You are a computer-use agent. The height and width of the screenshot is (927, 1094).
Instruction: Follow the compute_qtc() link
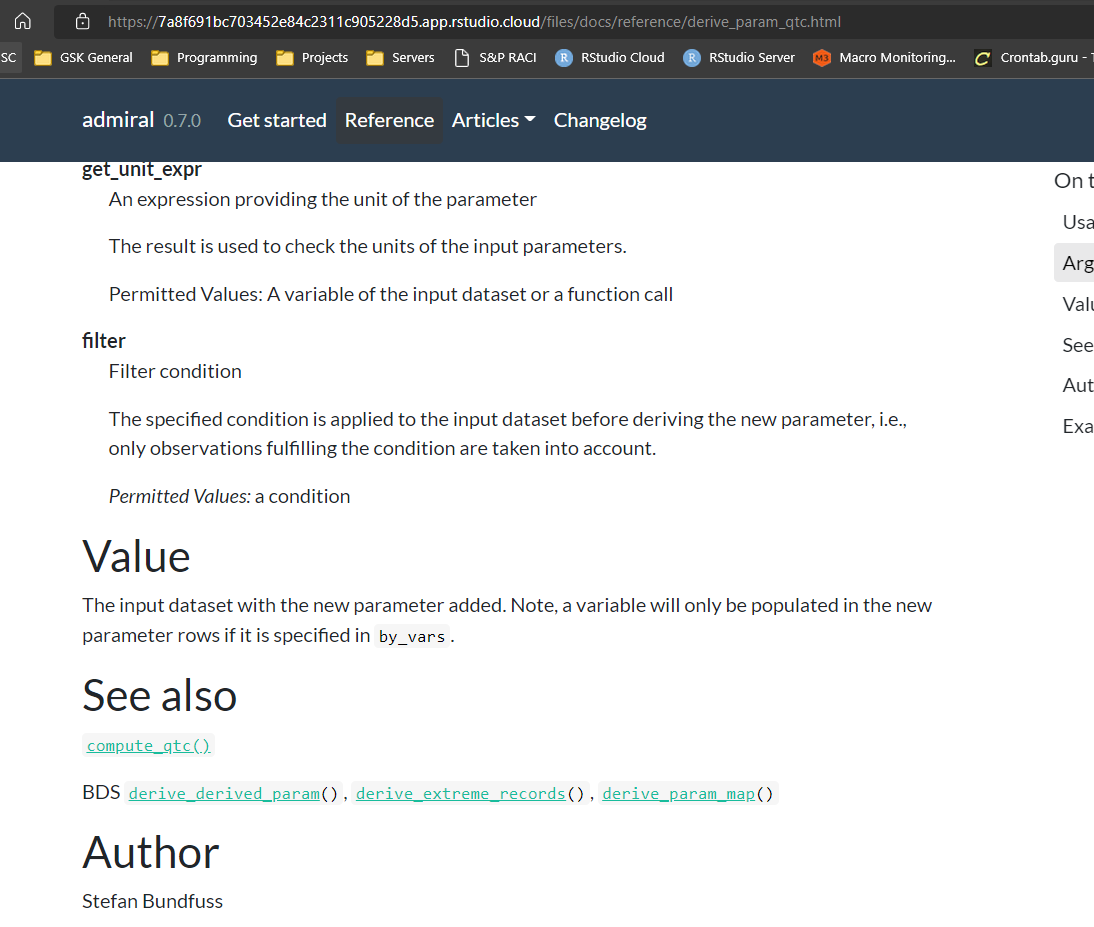pos(148,745)
